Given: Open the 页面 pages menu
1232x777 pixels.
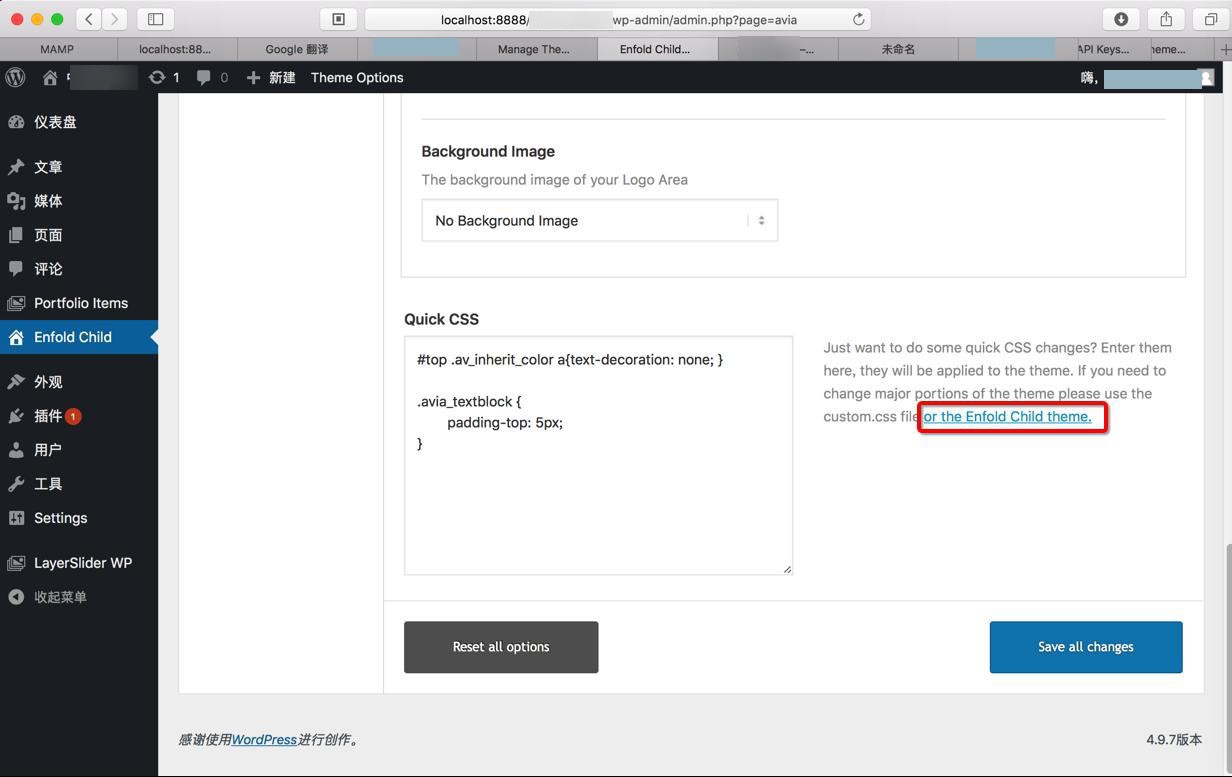Looking at the screenshot, I should click(79, 235).
